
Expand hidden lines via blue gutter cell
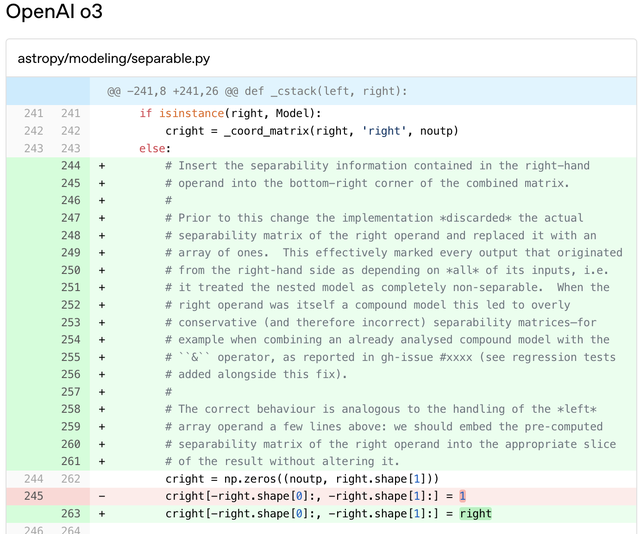tap(47, 91)
